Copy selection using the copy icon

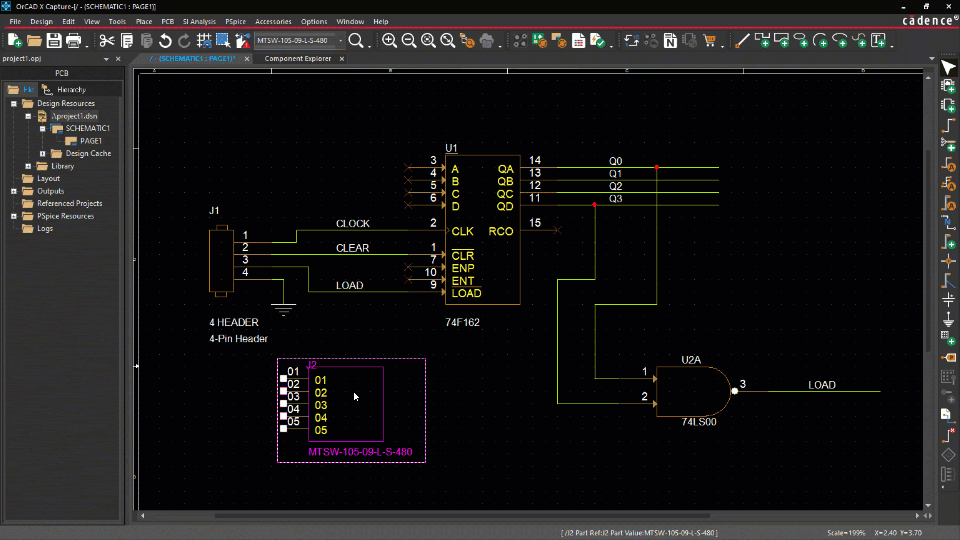(127, 41)
